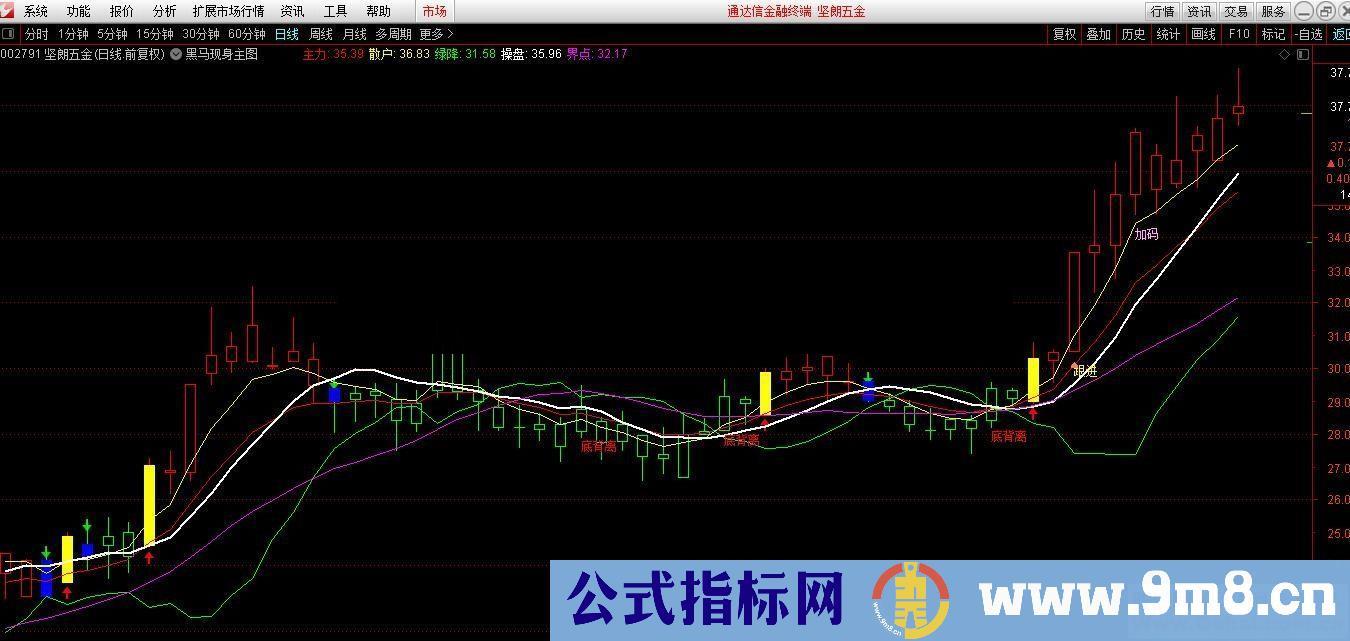
Task: Select the 日线 daily period
Action: click(x=286, y=34)
